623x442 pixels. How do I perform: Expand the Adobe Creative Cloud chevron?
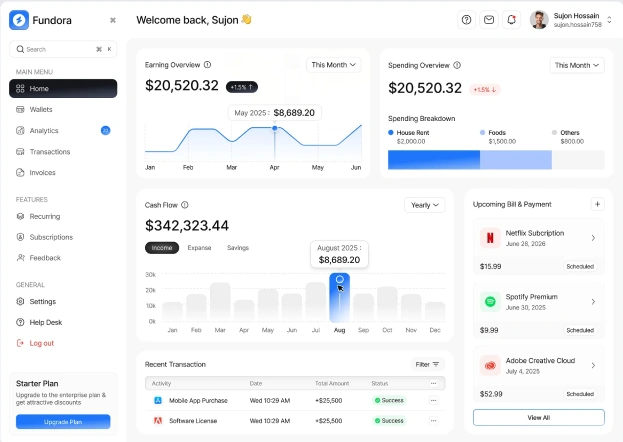click(593, 365)
